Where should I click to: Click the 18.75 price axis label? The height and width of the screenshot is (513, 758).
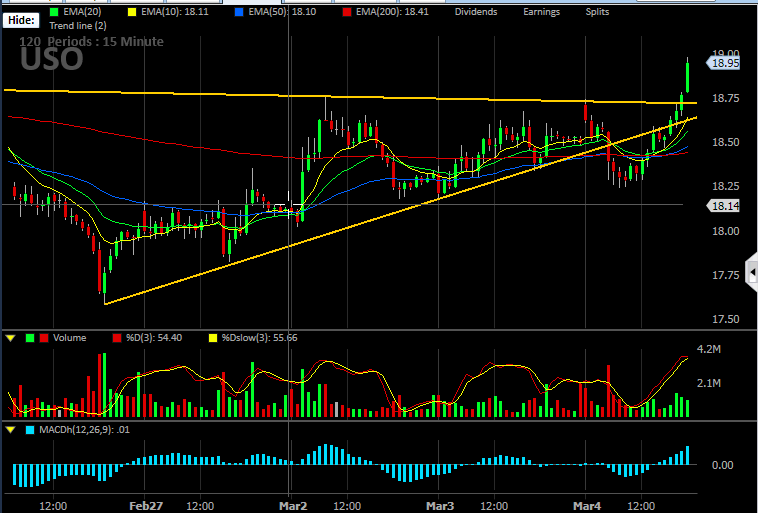[726, 99]
